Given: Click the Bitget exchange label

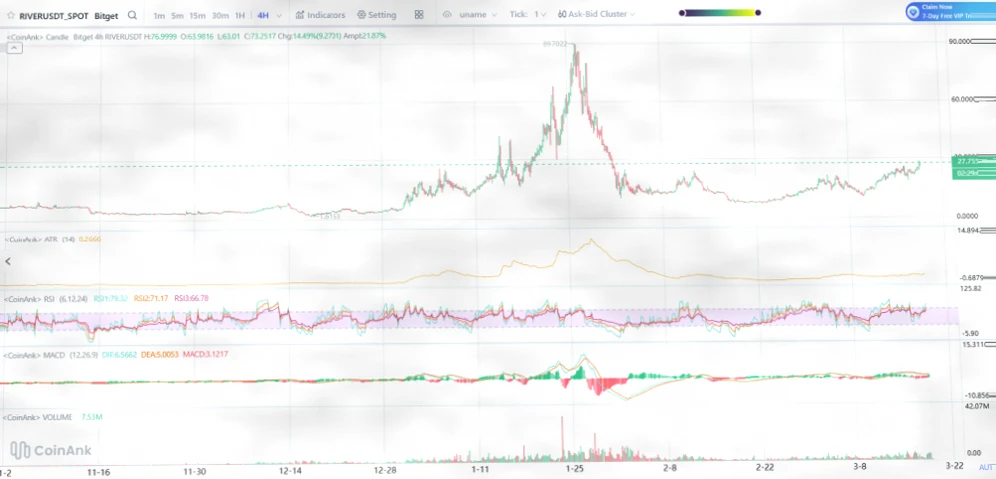Looking at the screenshot, I should pyautogui.click(x=107, y=15).
